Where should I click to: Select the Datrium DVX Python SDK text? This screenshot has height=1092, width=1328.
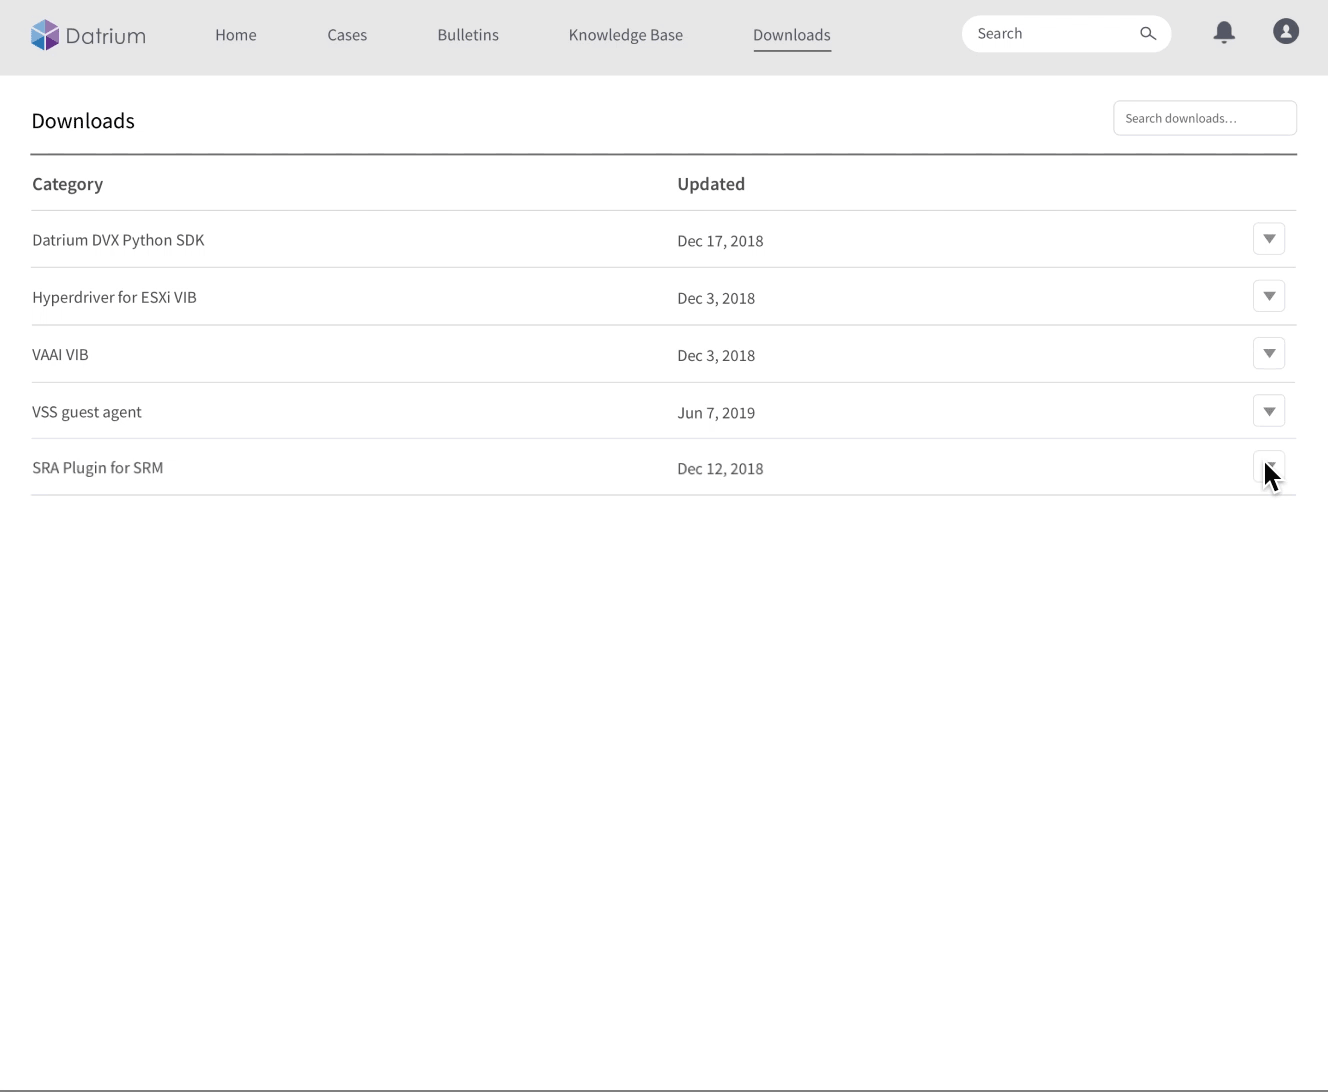pos(118,240)
